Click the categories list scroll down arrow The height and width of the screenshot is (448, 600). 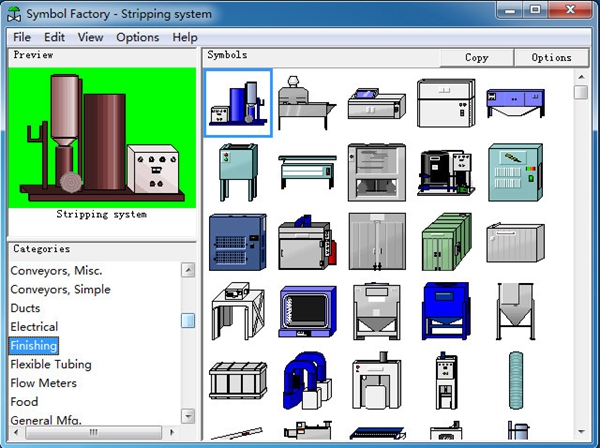click(x=188, y=416)
